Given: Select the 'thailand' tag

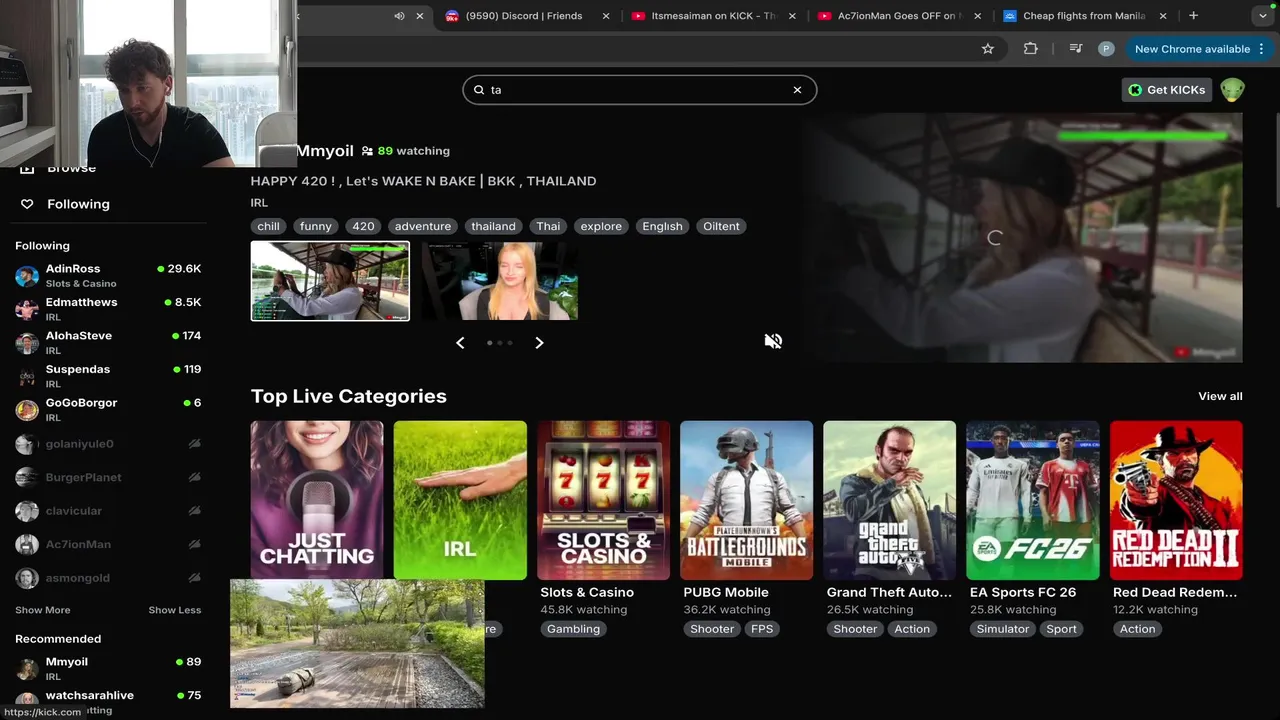Looking at the screenshot, I should 494,226.
